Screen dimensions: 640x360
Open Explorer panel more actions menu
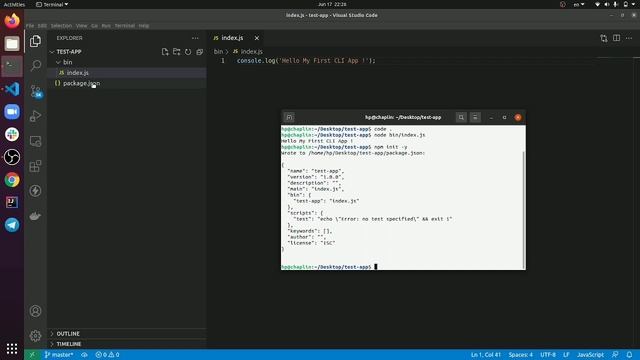click(x=195, y=38)
